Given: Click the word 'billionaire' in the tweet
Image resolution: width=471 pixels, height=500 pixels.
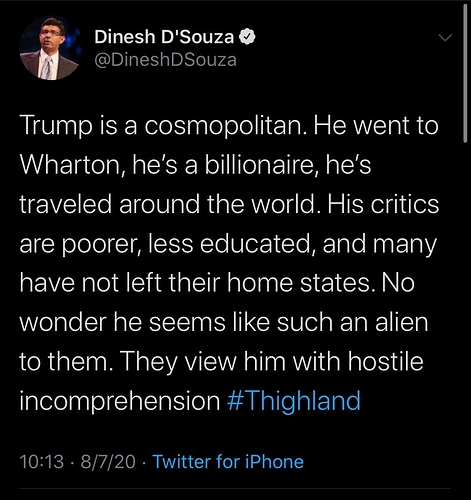Looking at the screenshot, I should [x=261, y=165].
